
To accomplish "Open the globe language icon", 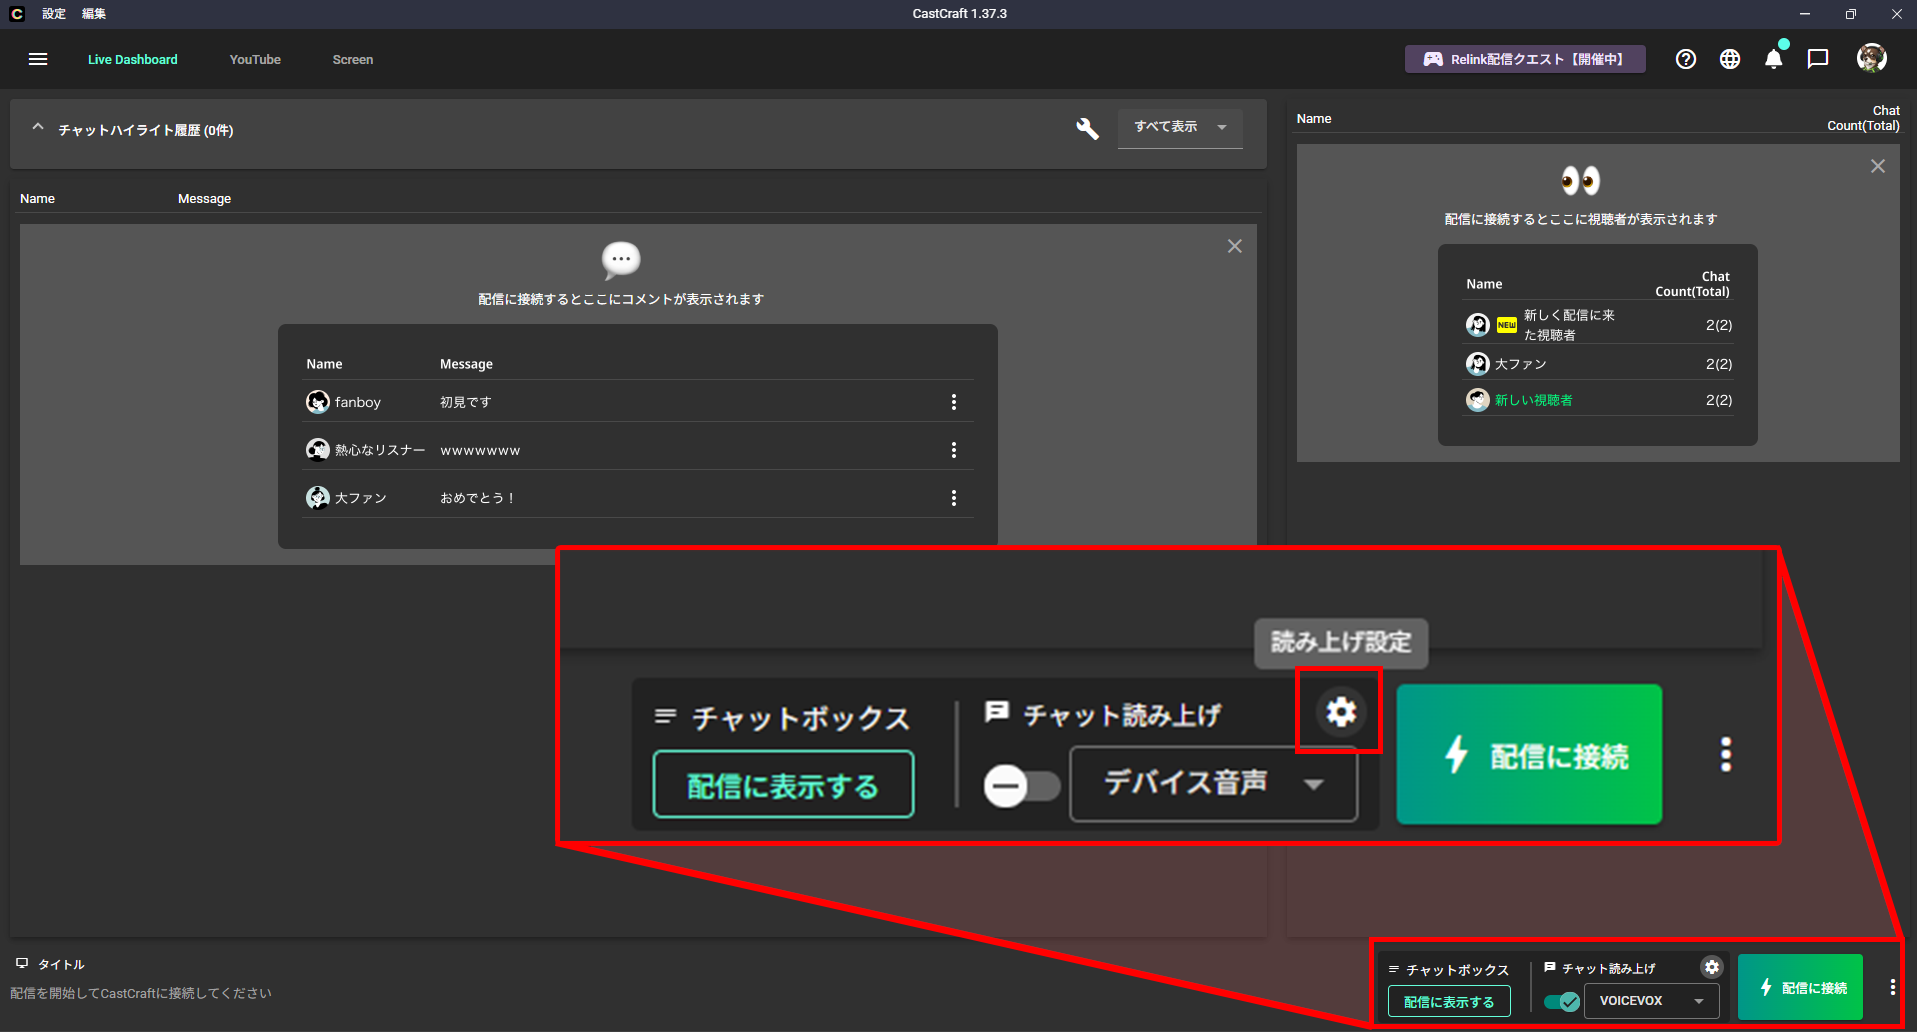I will [1730, 59].
